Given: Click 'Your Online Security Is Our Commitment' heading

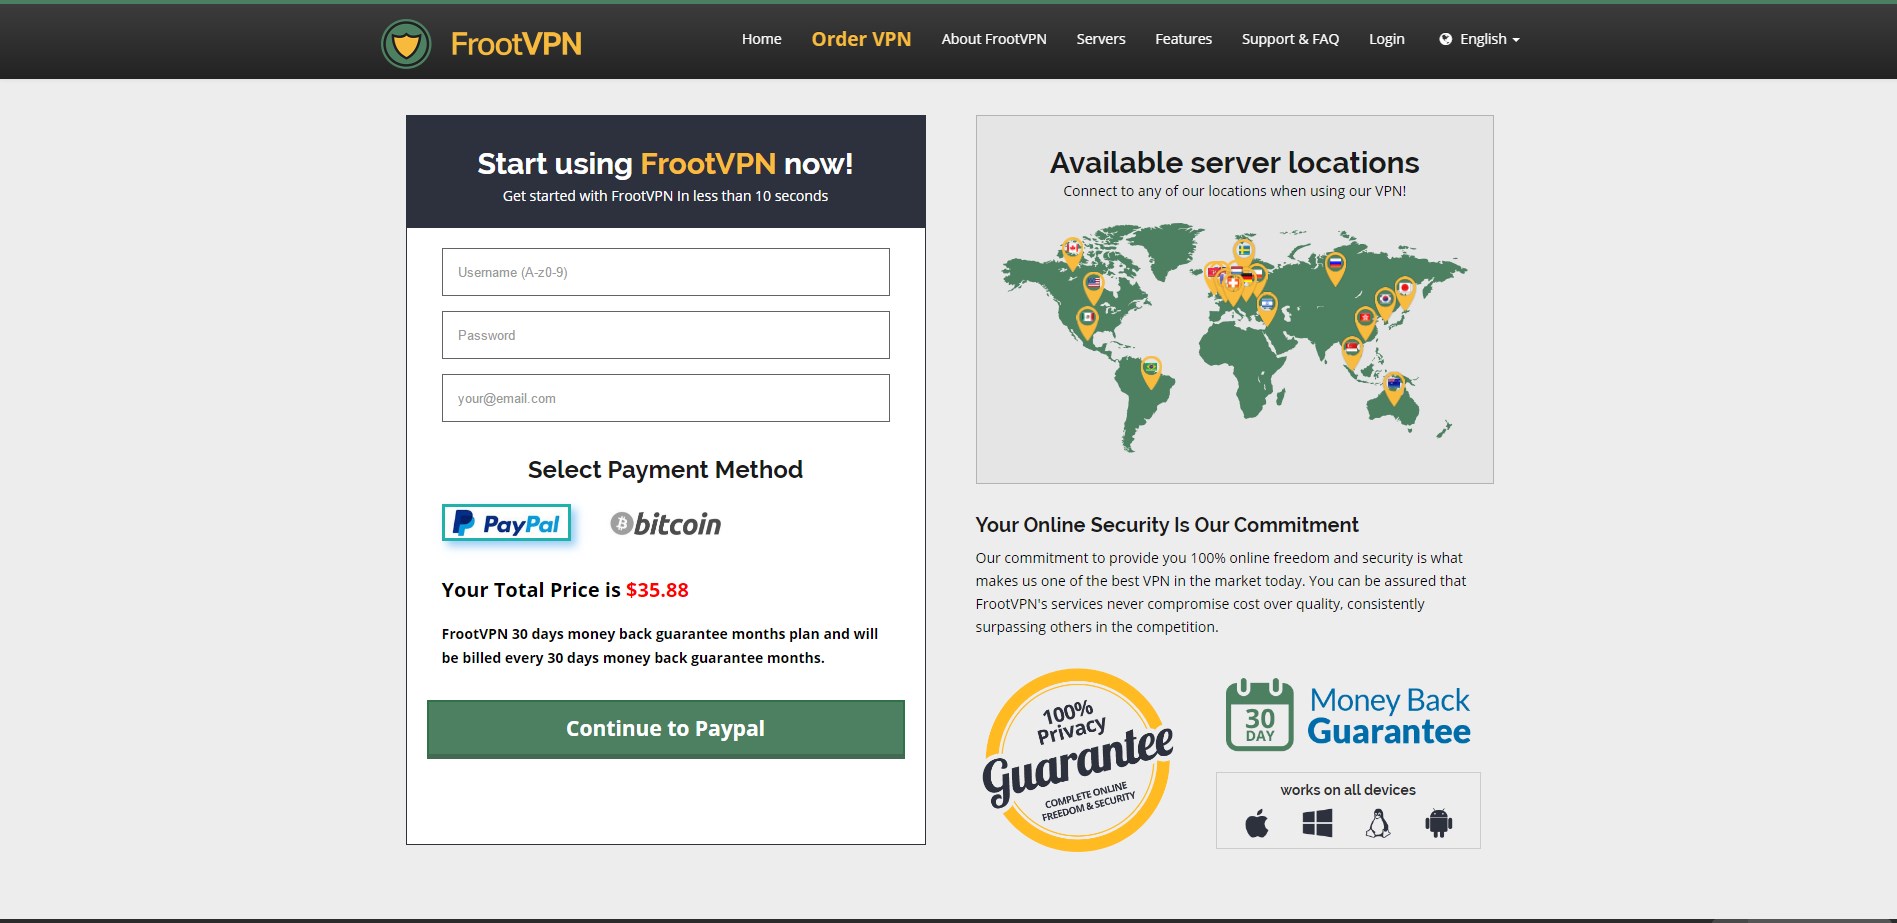Looking at the screenshot, I should [1167, 525].
